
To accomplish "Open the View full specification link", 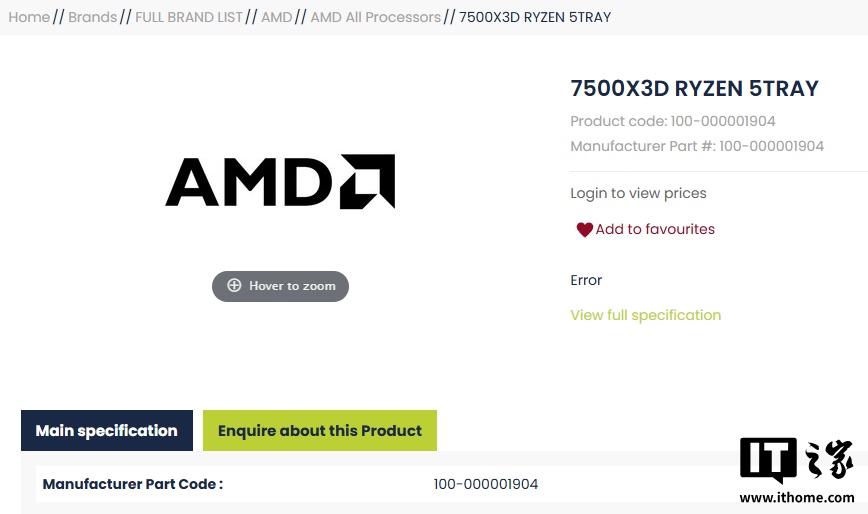I will click(x=645, y=315).
